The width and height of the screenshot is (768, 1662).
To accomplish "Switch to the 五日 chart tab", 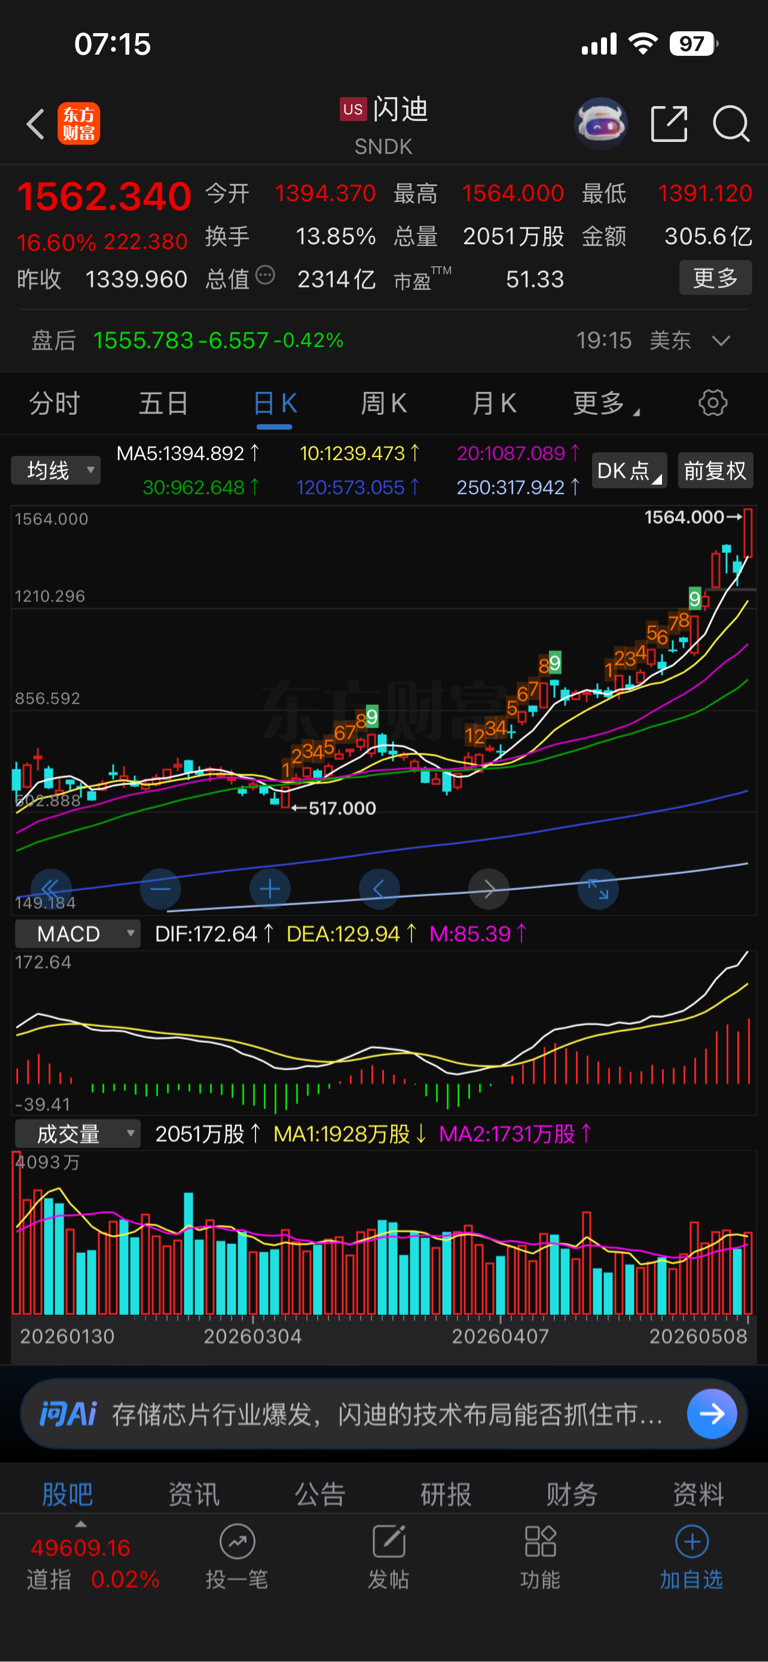I will [x=163, y=403].
